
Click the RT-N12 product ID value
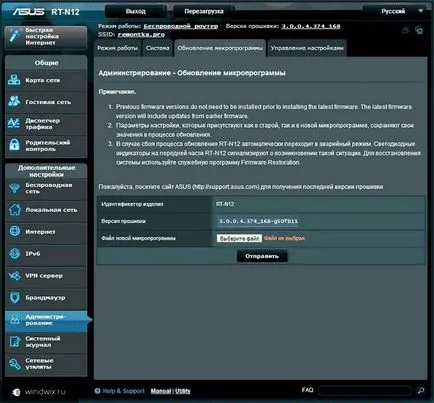(225, 204)
